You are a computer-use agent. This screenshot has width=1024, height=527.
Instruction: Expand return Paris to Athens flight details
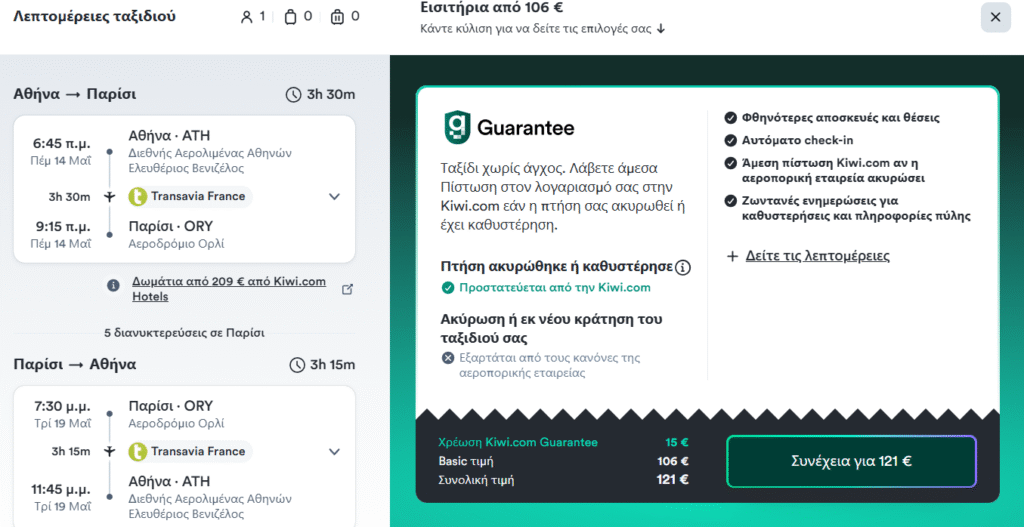coord(334,452)
